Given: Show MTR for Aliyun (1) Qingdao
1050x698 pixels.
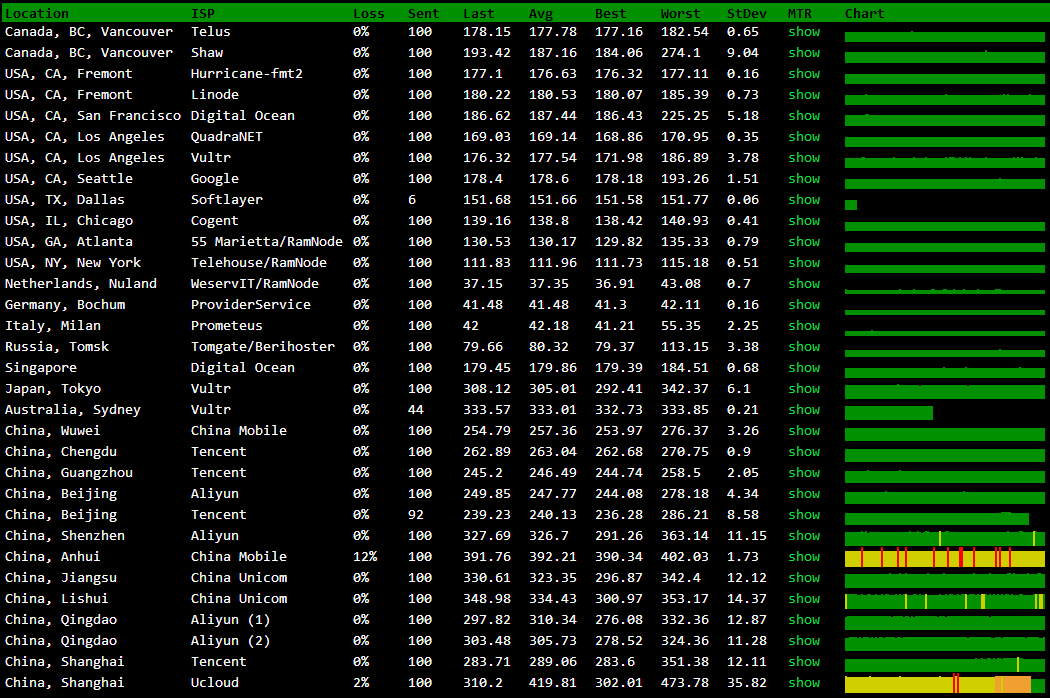Looking at the screenshot, I should (x=804, y=619).
